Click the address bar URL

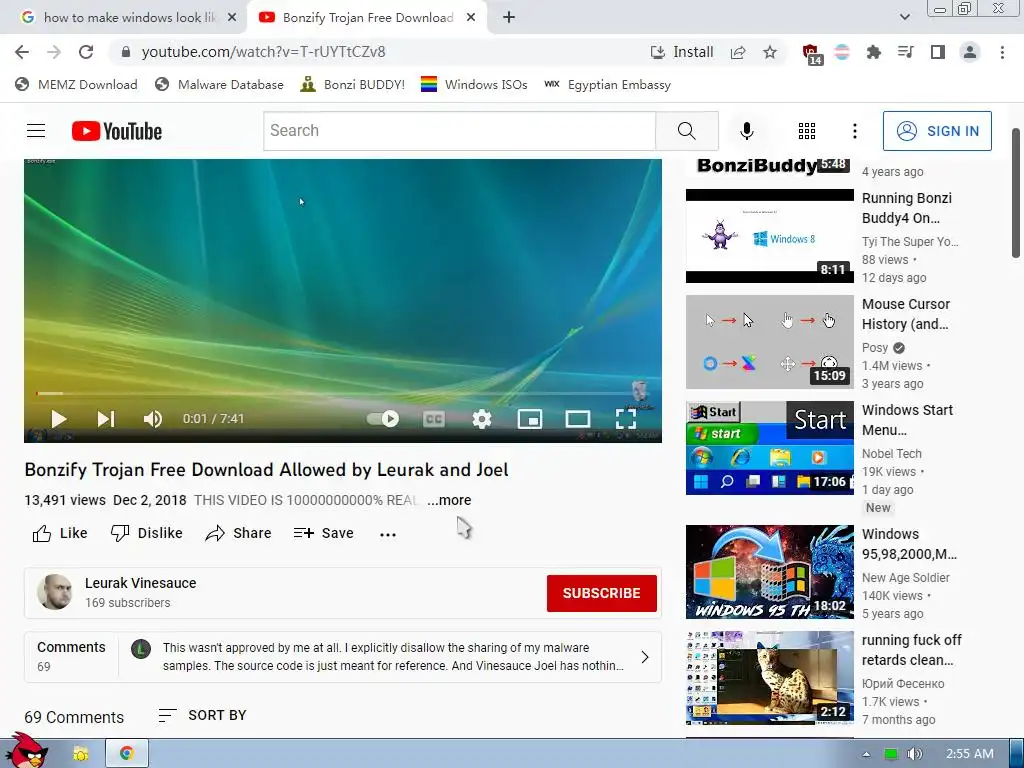point(263,52)
